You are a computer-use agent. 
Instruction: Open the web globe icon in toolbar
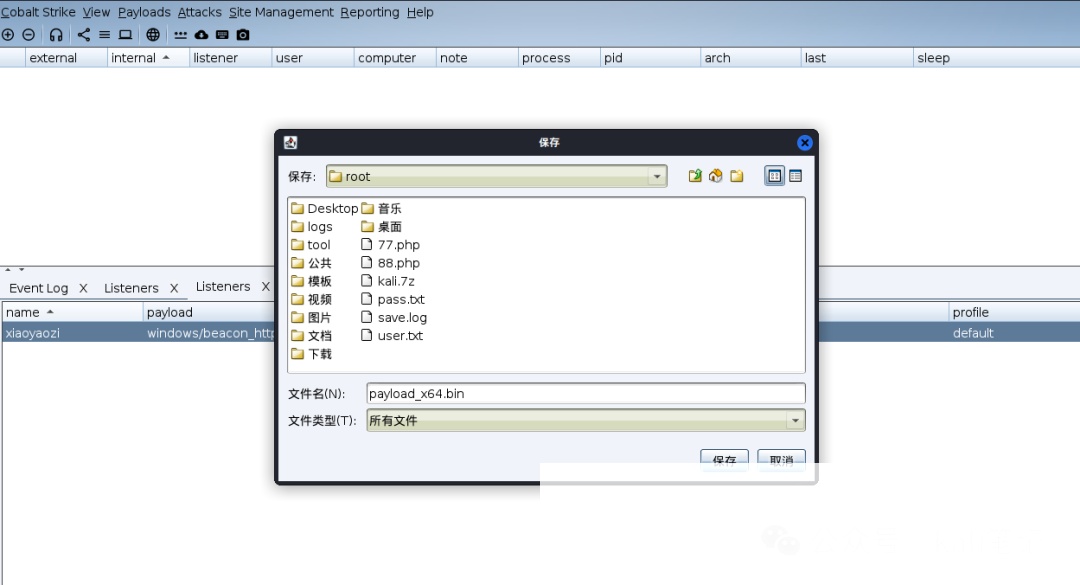click(153, 34)
